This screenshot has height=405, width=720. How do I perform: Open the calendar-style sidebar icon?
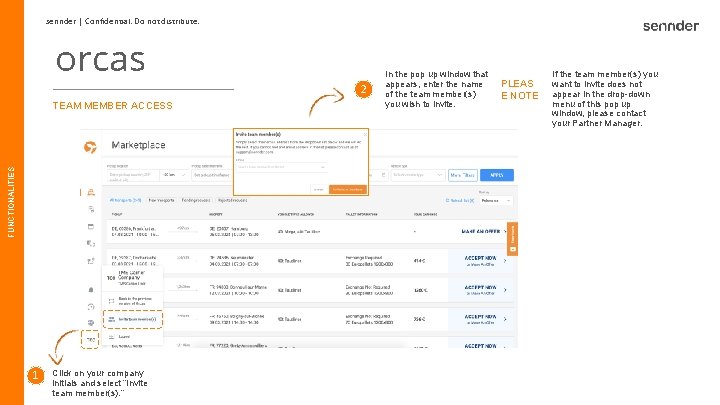[x=90, y=226]
